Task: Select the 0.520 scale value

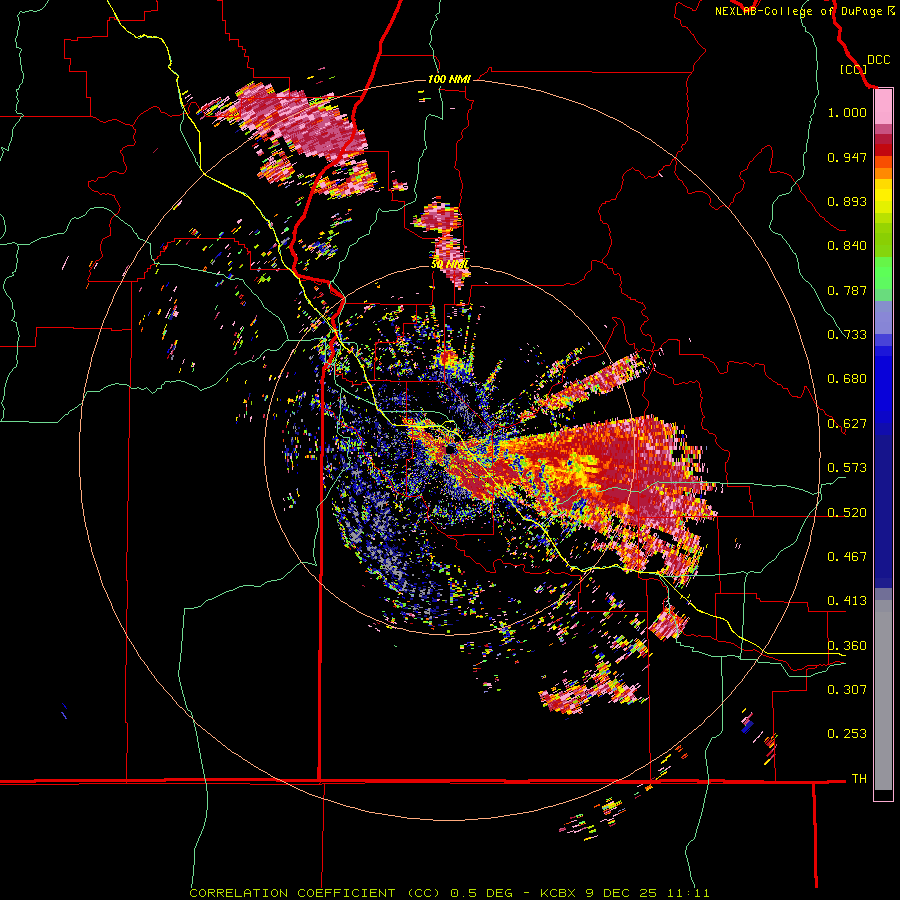Action: [x=847, y=513]
